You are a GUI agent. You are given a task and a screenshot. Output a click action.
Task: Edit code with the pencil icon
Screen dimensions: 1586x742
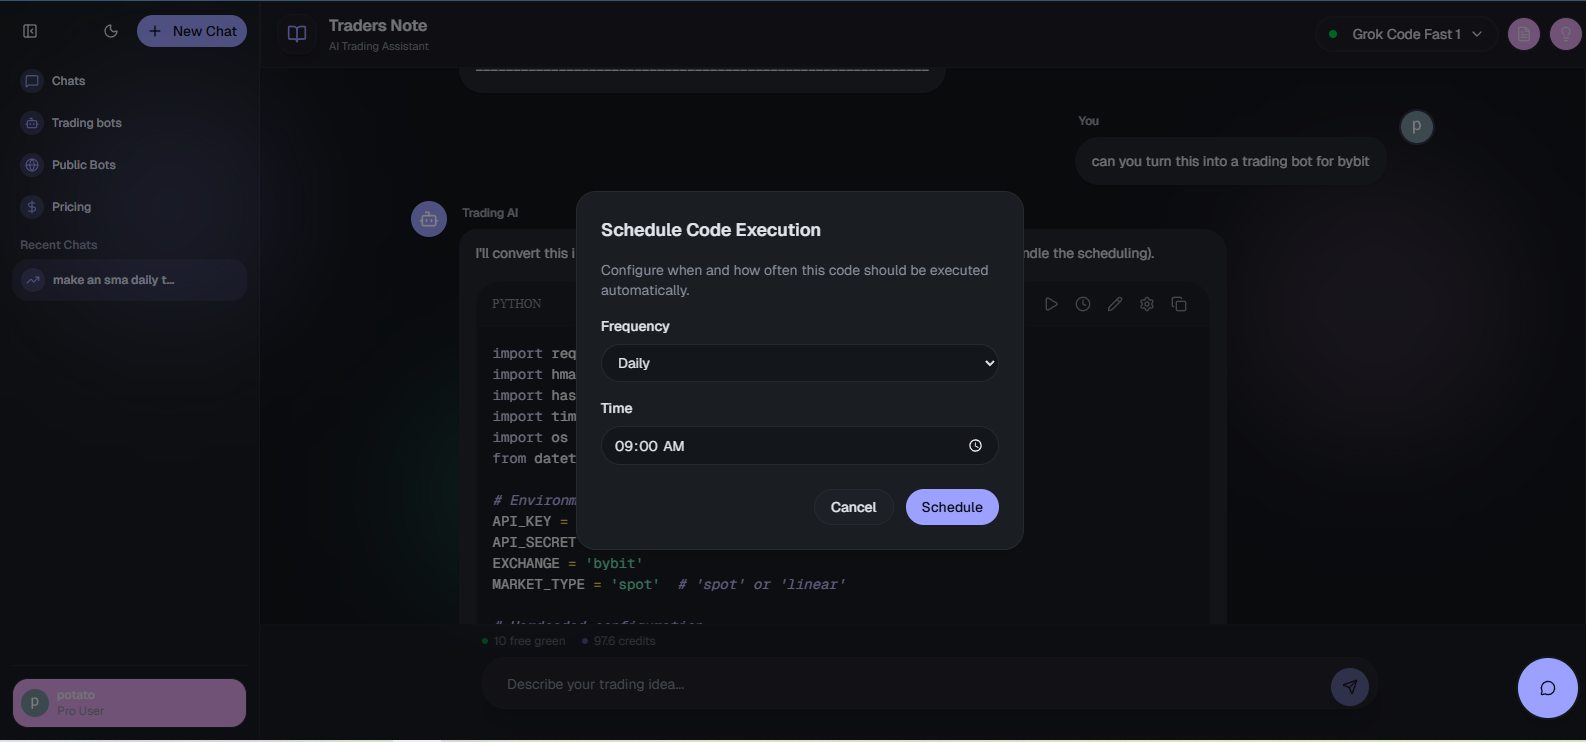click(x=1115, y=304)
